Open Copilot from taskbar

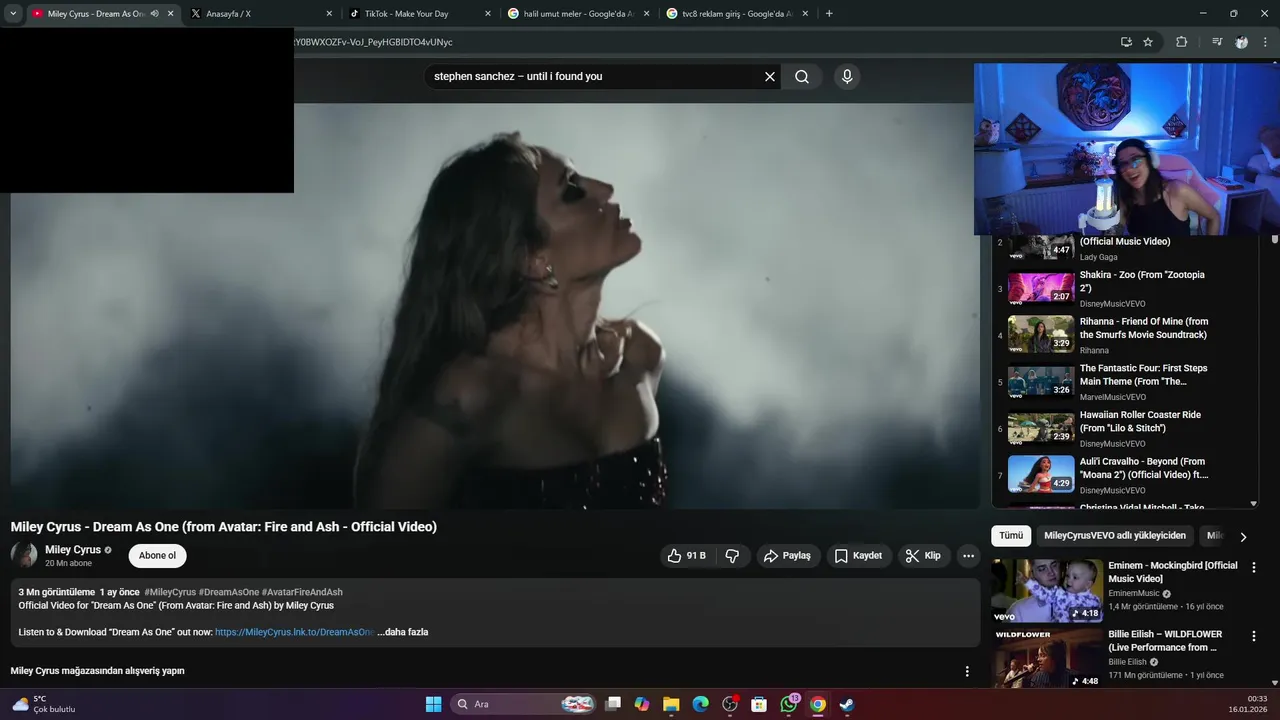[x=642, y=704]
